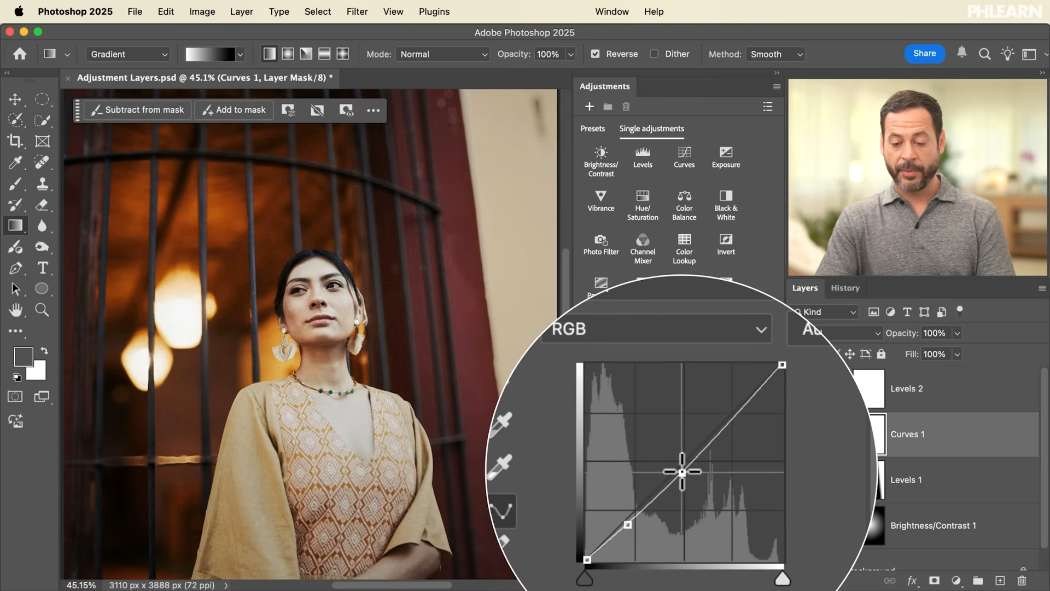
Task: Open the Kind filter dropdown in Layers
Action: coord(826,312)
